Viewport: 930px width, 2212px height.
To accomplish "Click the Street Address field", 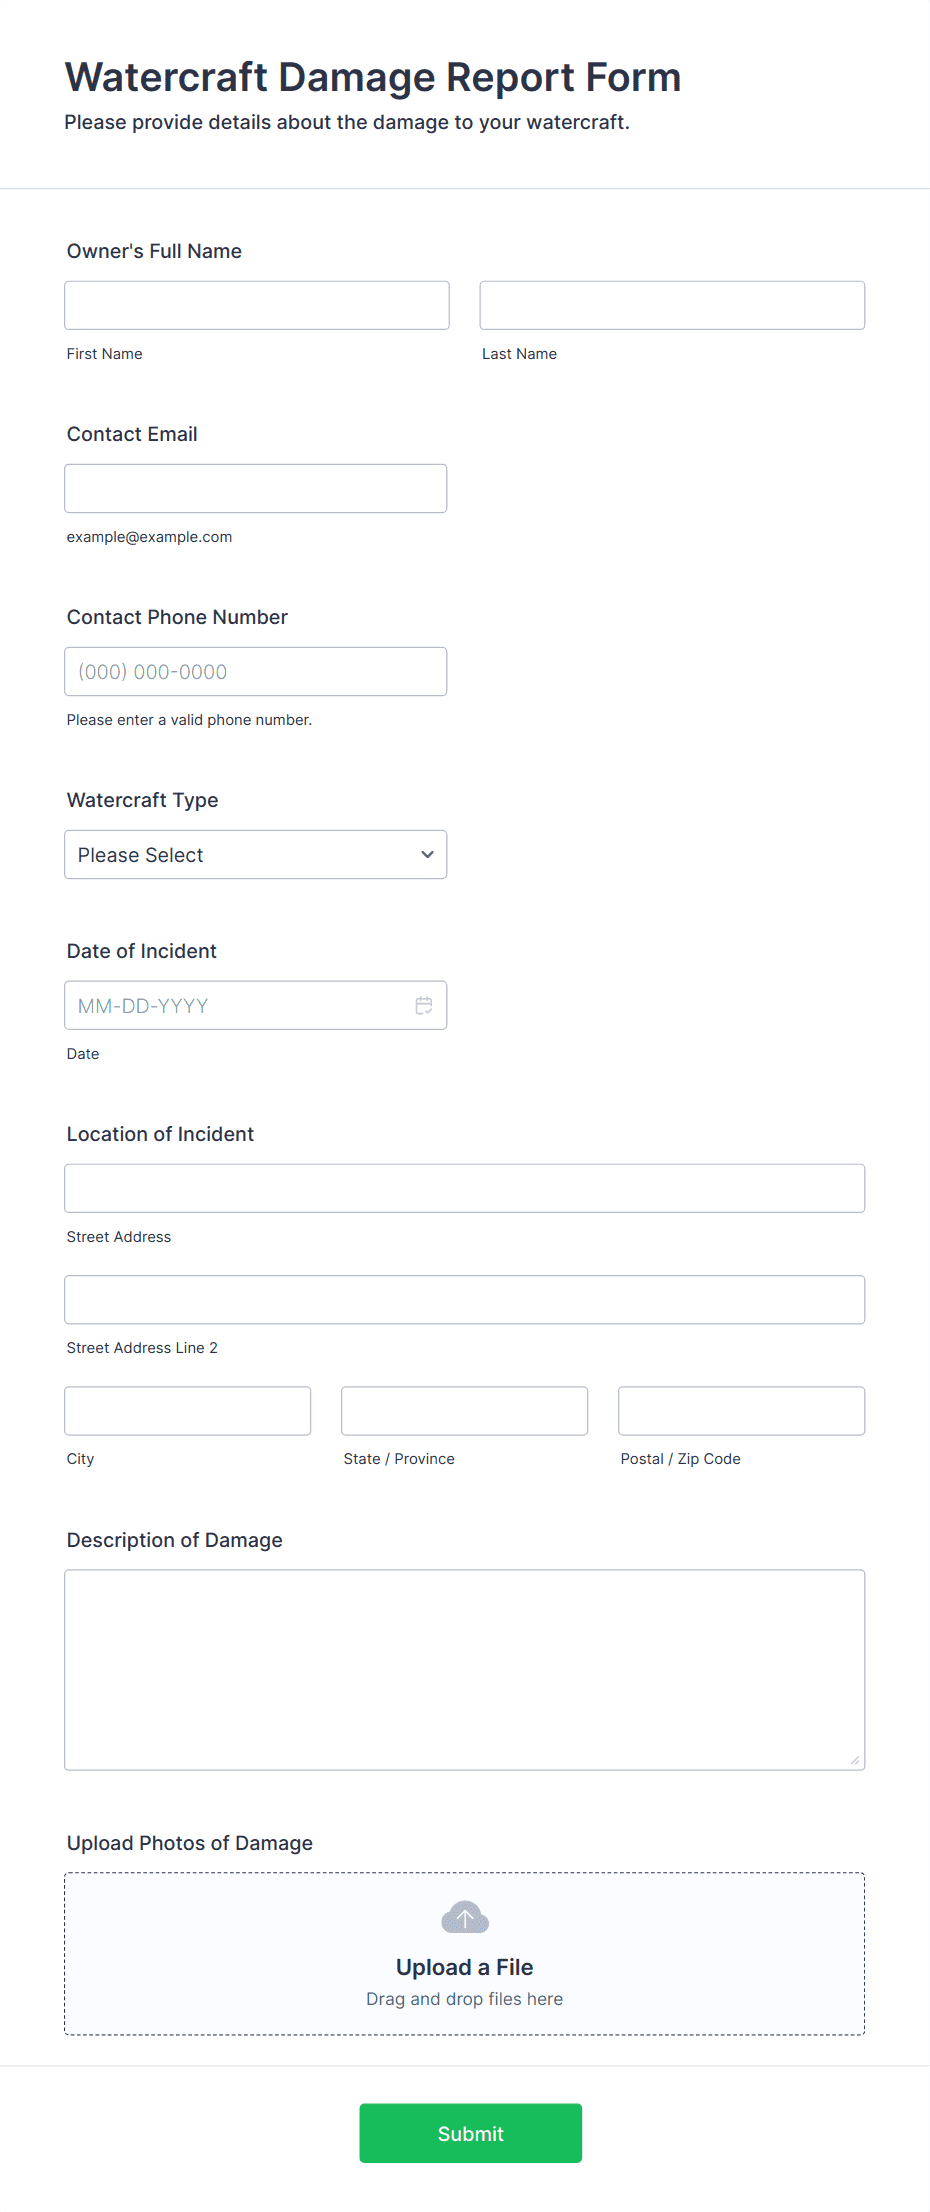I will [x=465, y=1188].
